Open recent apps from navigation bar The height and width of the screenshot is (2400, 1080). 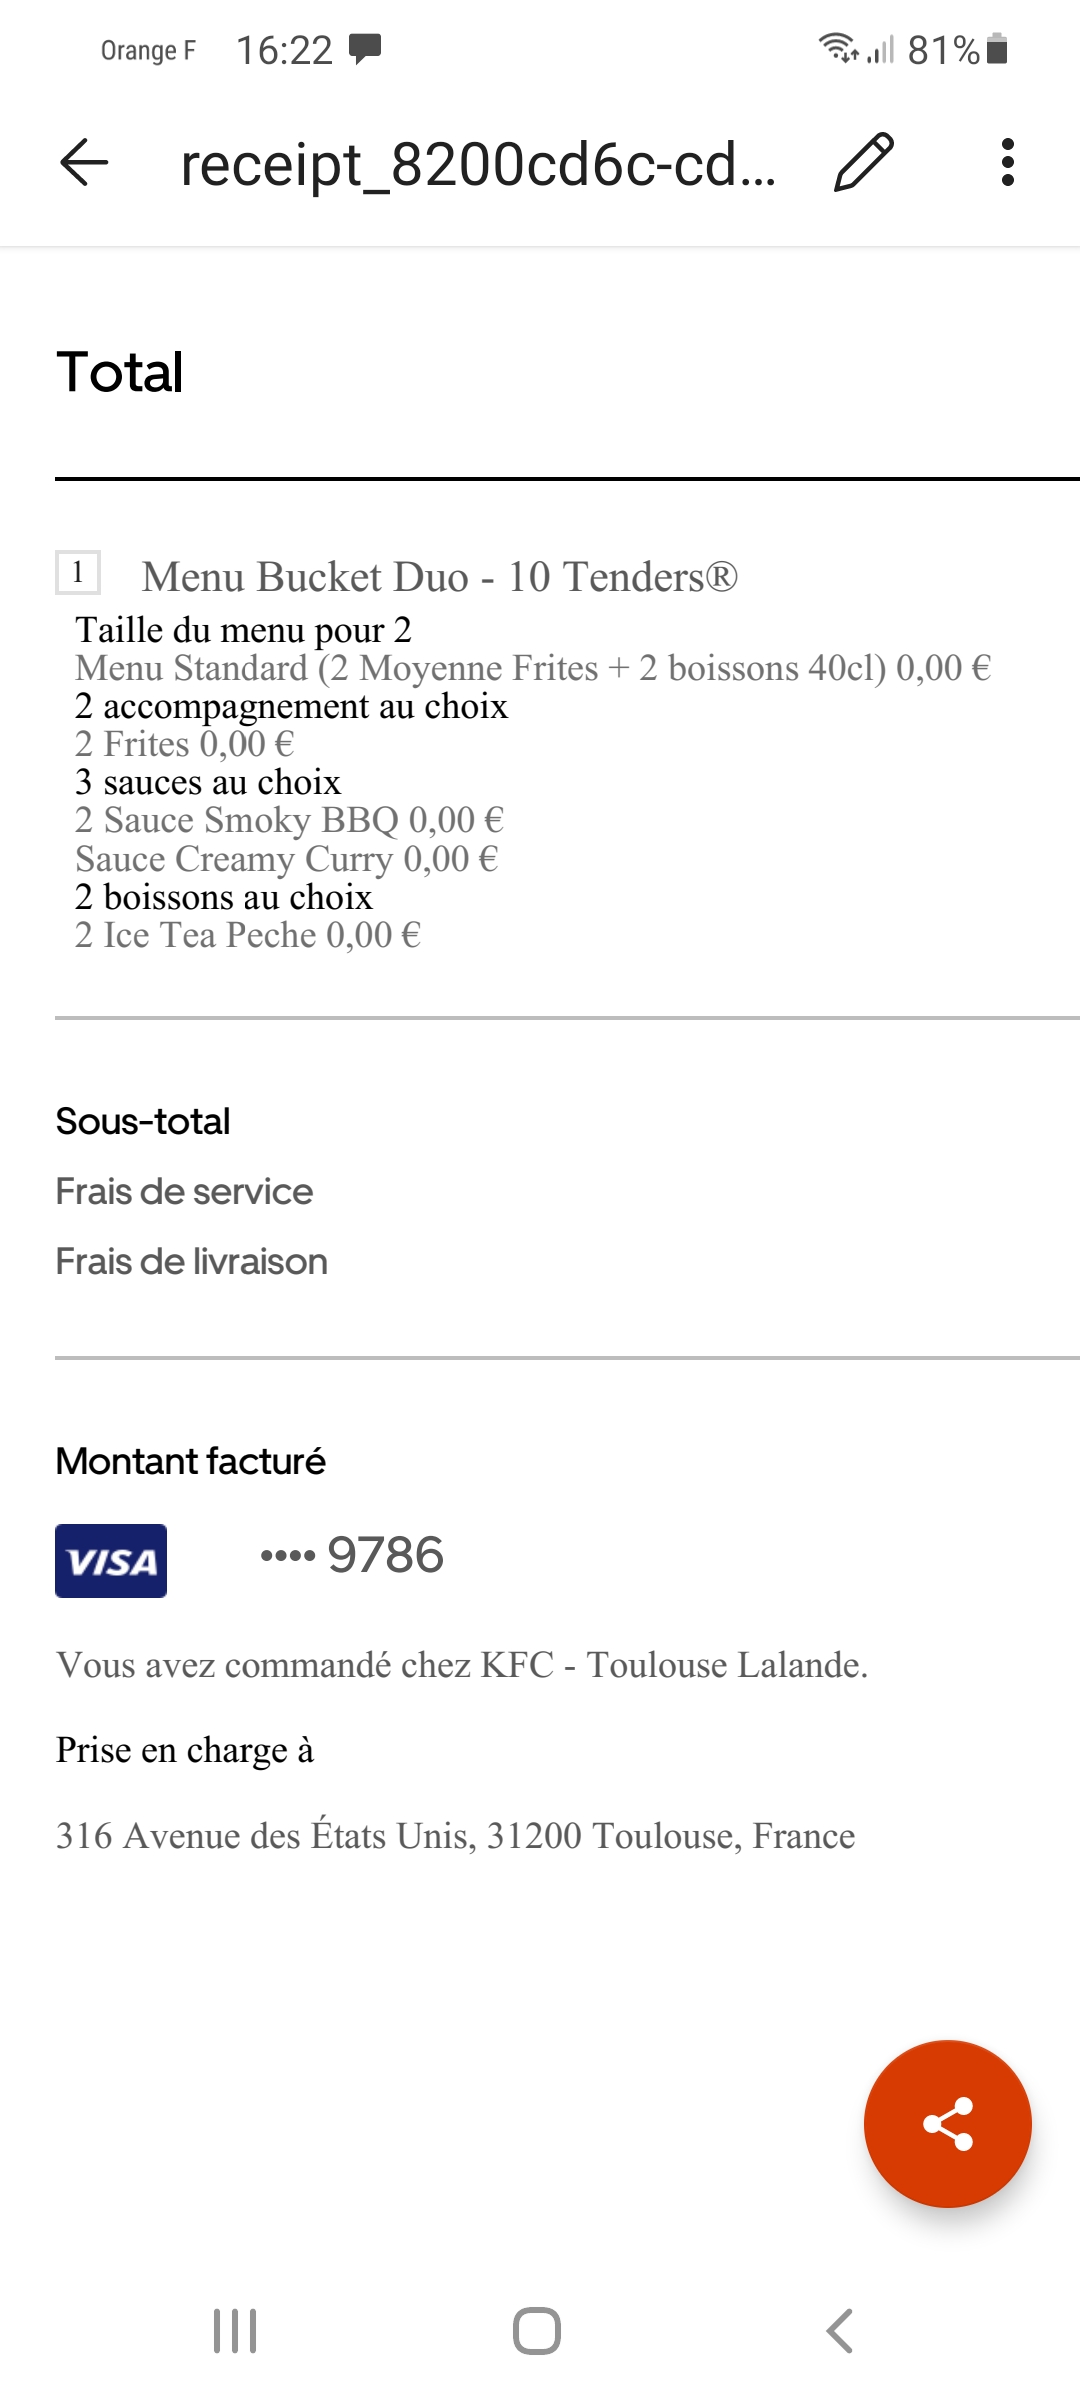(235, 2331)
